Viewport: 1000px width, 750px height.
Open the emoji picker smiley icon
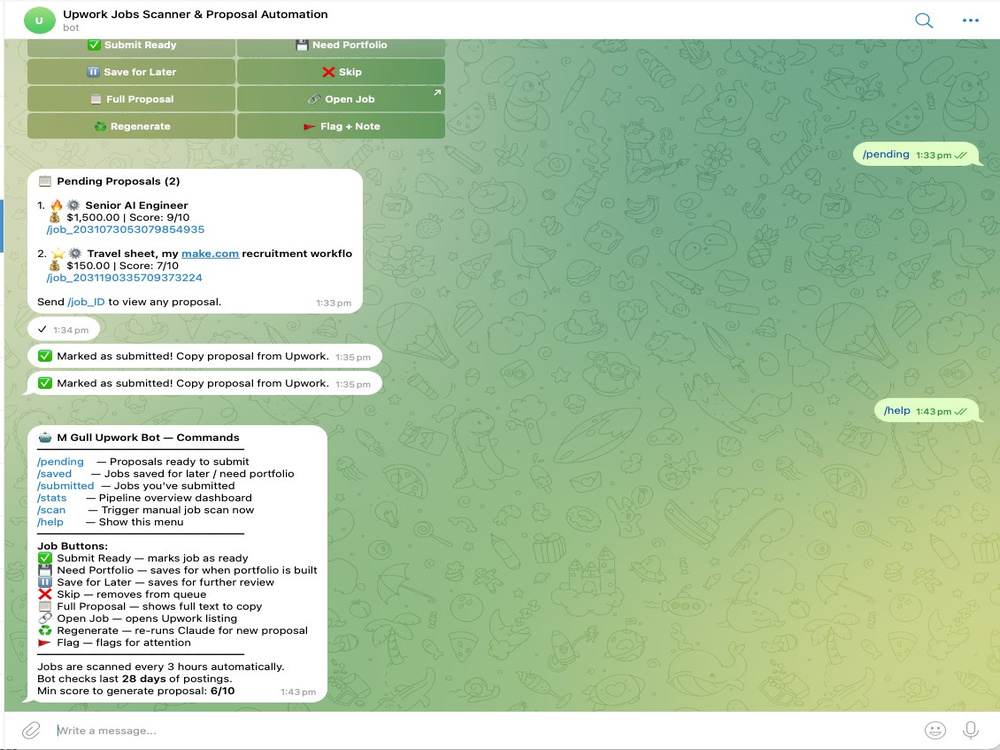click(935, 730)
